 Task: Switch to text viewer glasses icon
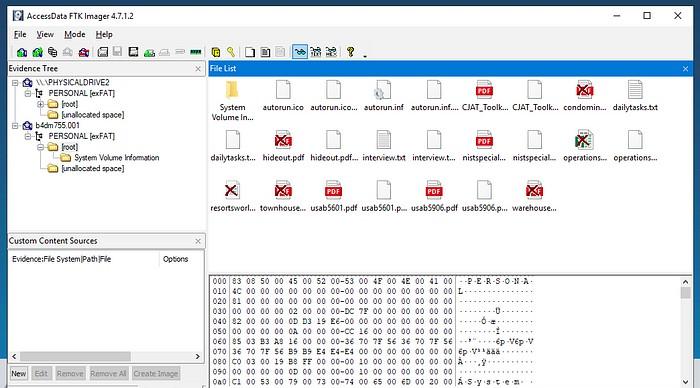(x=316, y=52)
